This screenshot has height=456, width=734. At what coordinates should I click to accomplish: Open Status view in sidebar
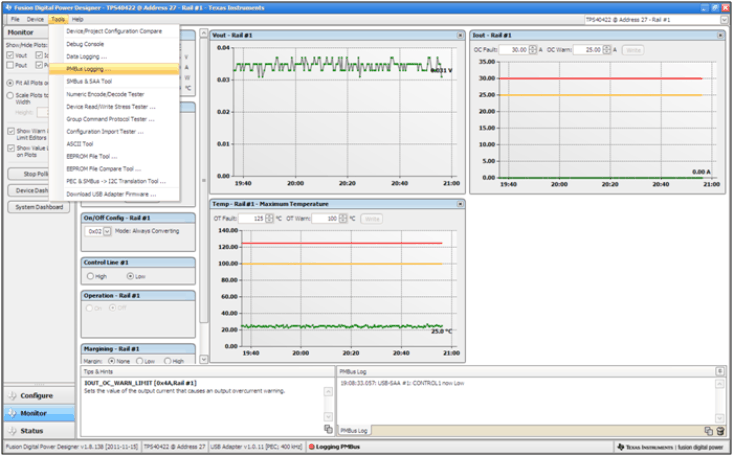32,430
